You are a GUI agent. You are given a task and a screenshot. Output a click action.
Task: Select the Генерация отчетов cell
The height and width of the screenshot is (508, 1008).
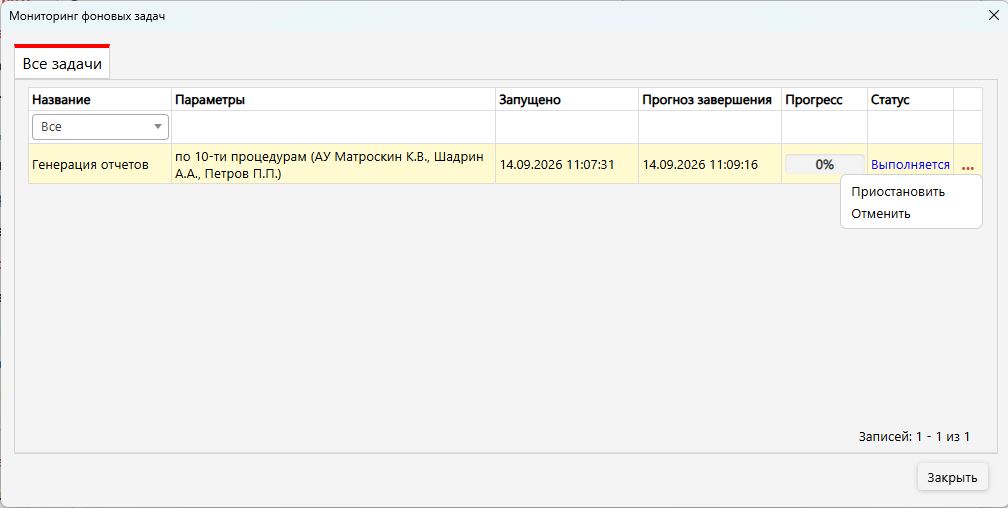tap(100, 164)
